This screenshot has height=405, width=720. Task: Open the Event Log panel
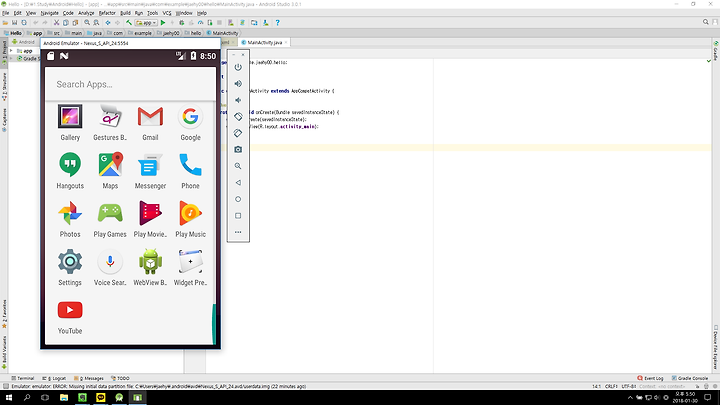tap(650, 378)
